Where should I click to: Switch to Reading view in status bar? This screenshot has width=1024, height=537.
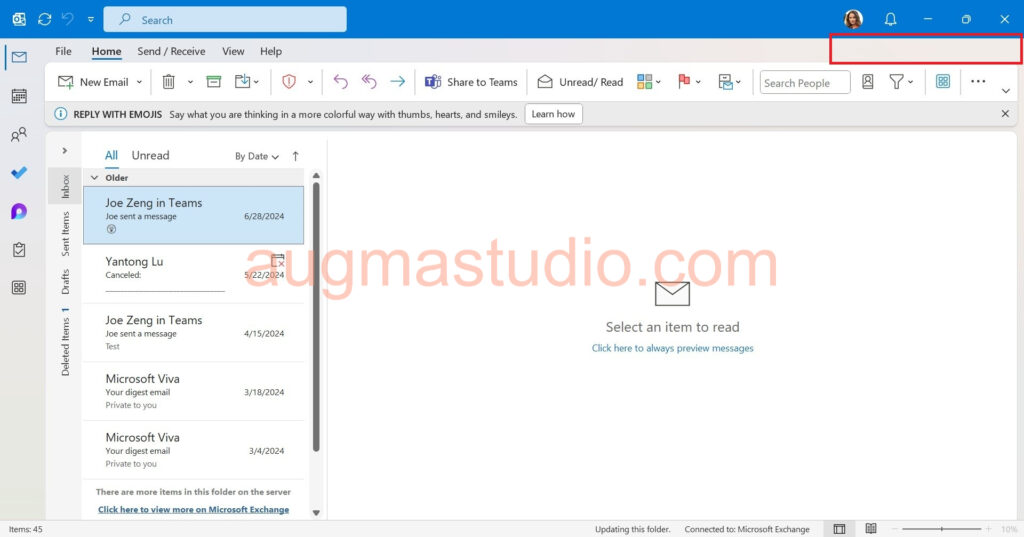click(871, 529)
